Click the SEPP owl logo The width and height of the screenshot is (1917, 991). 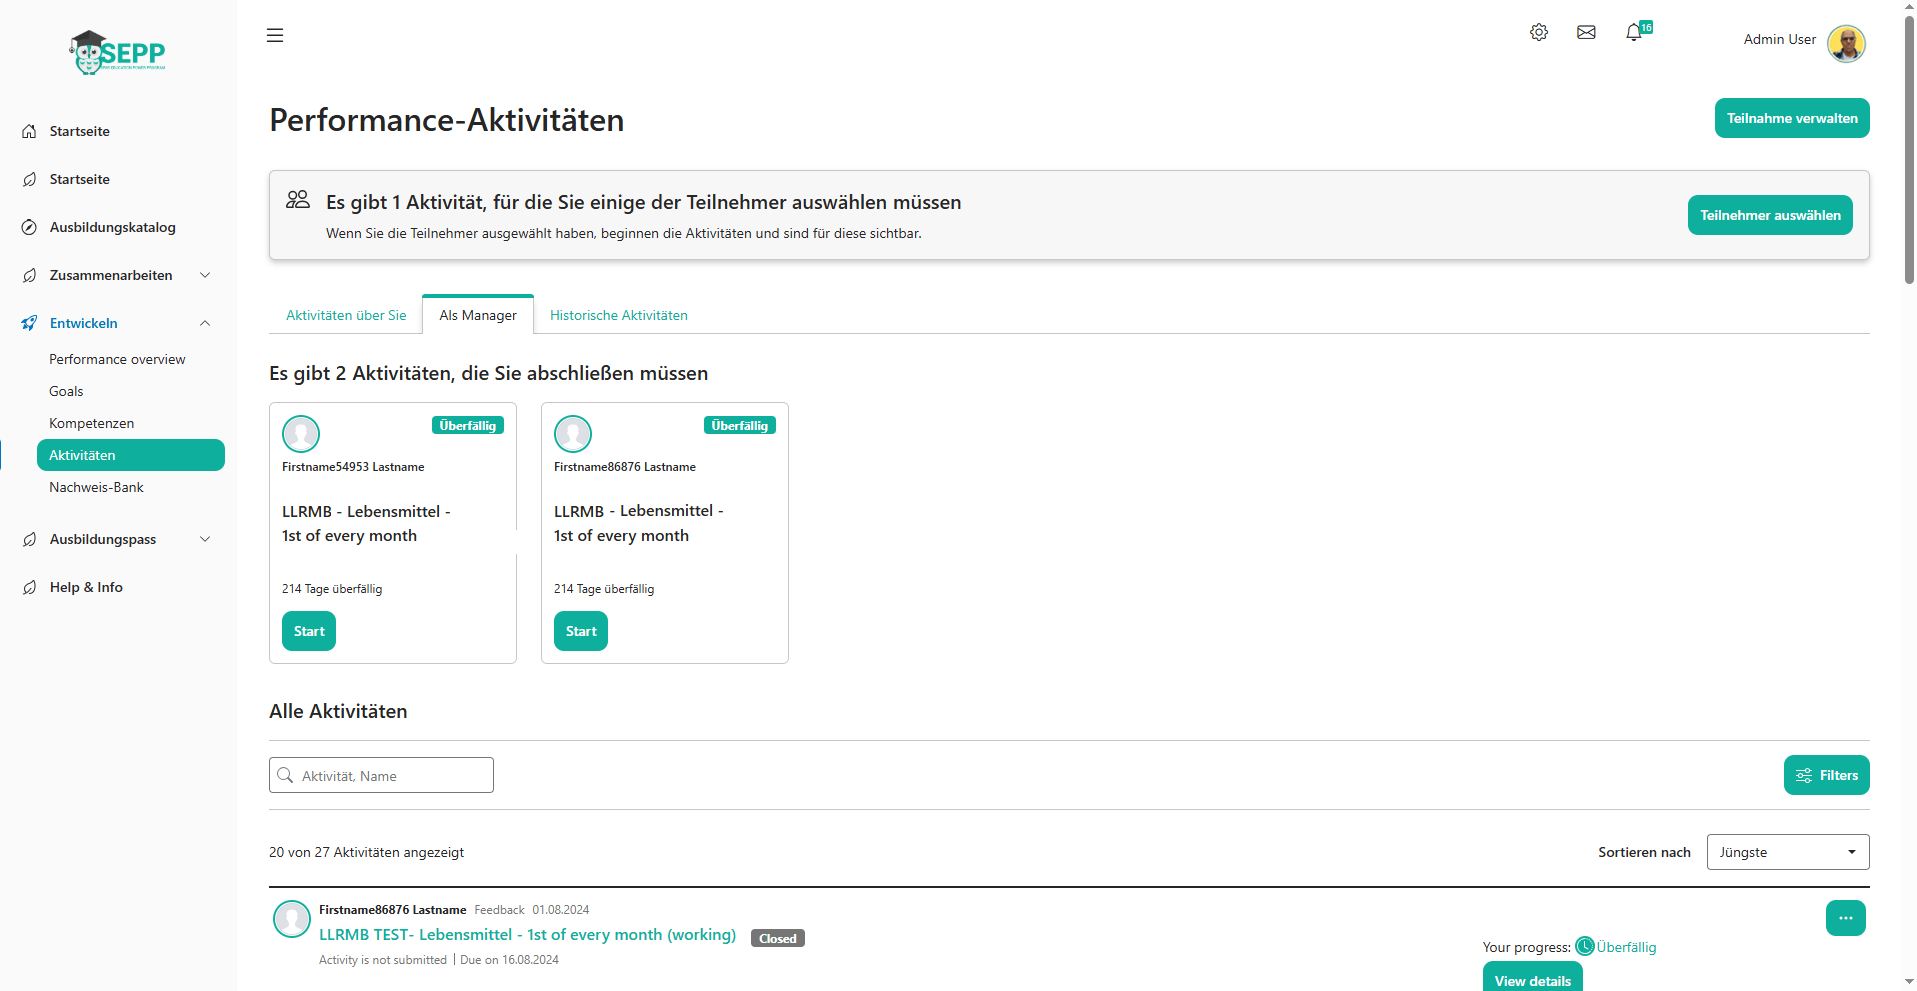click(x=118, y=52)
